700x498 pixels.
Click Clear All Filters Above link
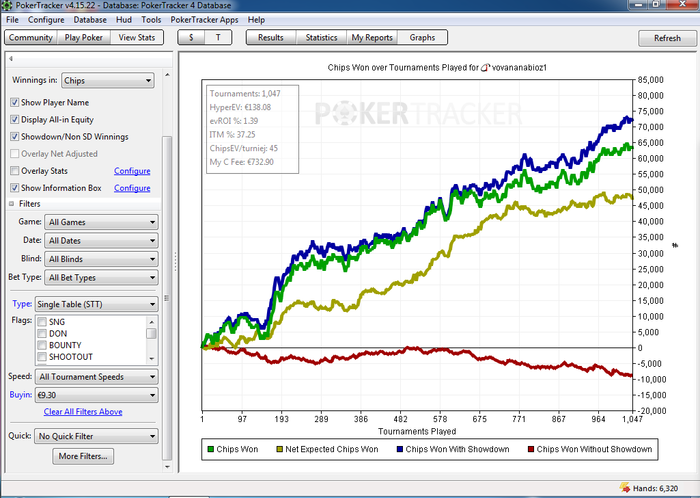click(83, 412)
